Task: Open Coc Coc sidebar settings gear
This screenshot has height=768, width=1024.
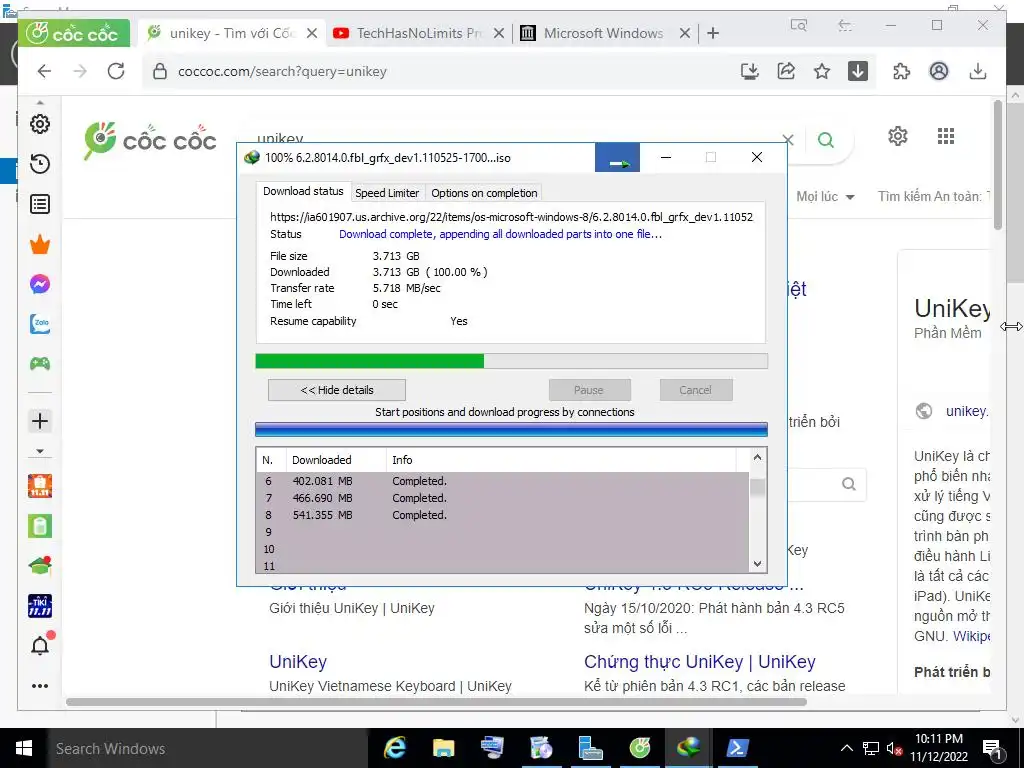Action: 40,124
